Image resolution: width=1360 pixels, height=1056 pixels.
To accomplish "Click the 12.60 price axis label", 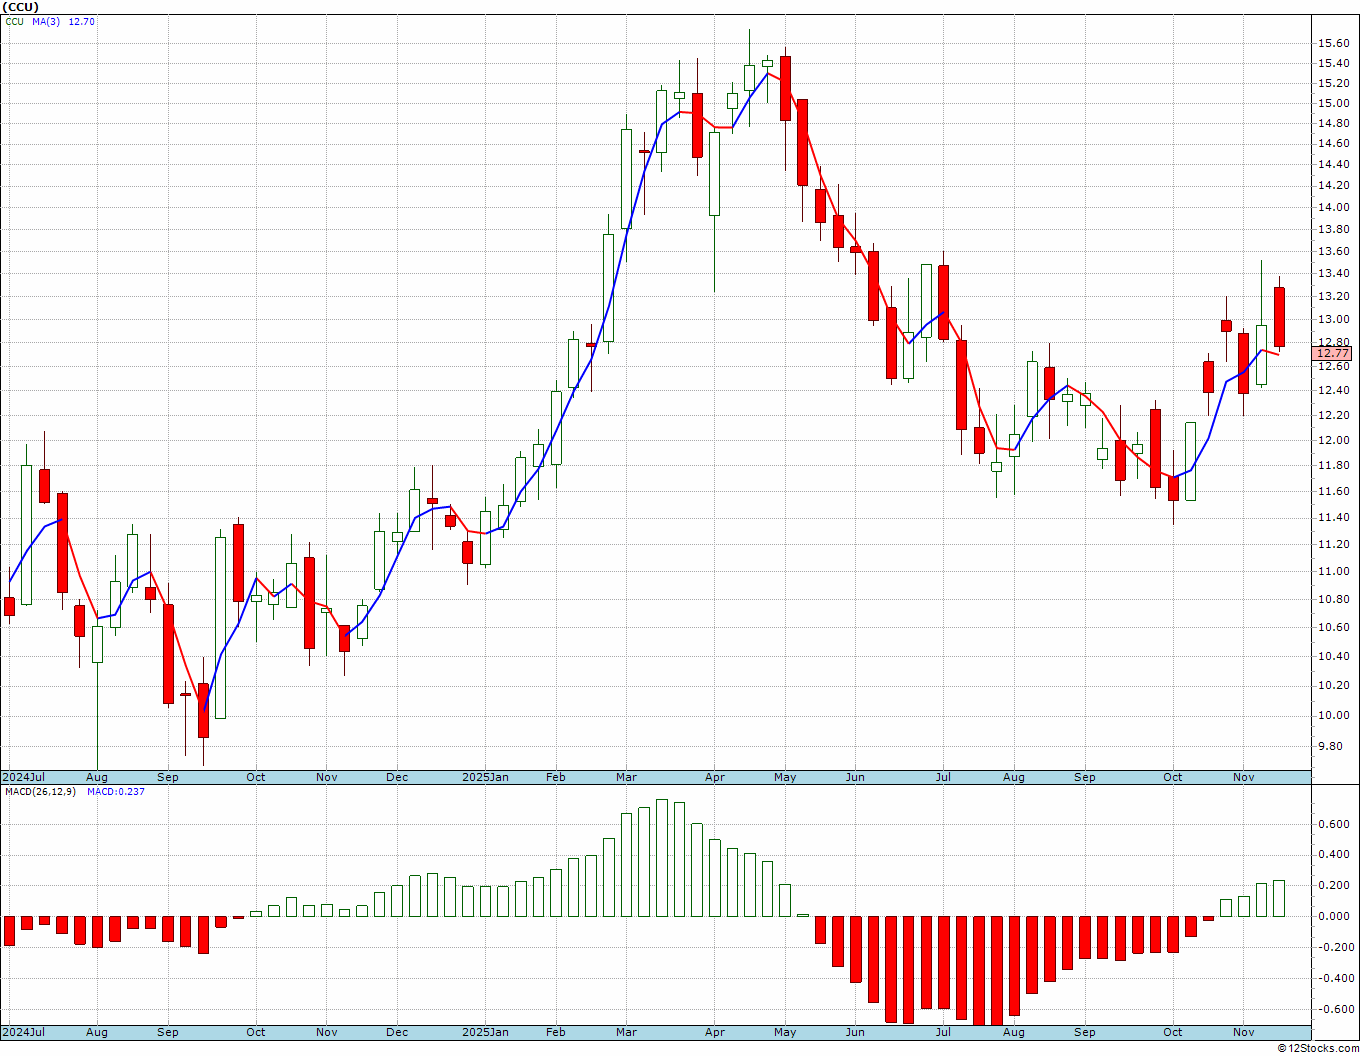I will (x=1333, y=367).
